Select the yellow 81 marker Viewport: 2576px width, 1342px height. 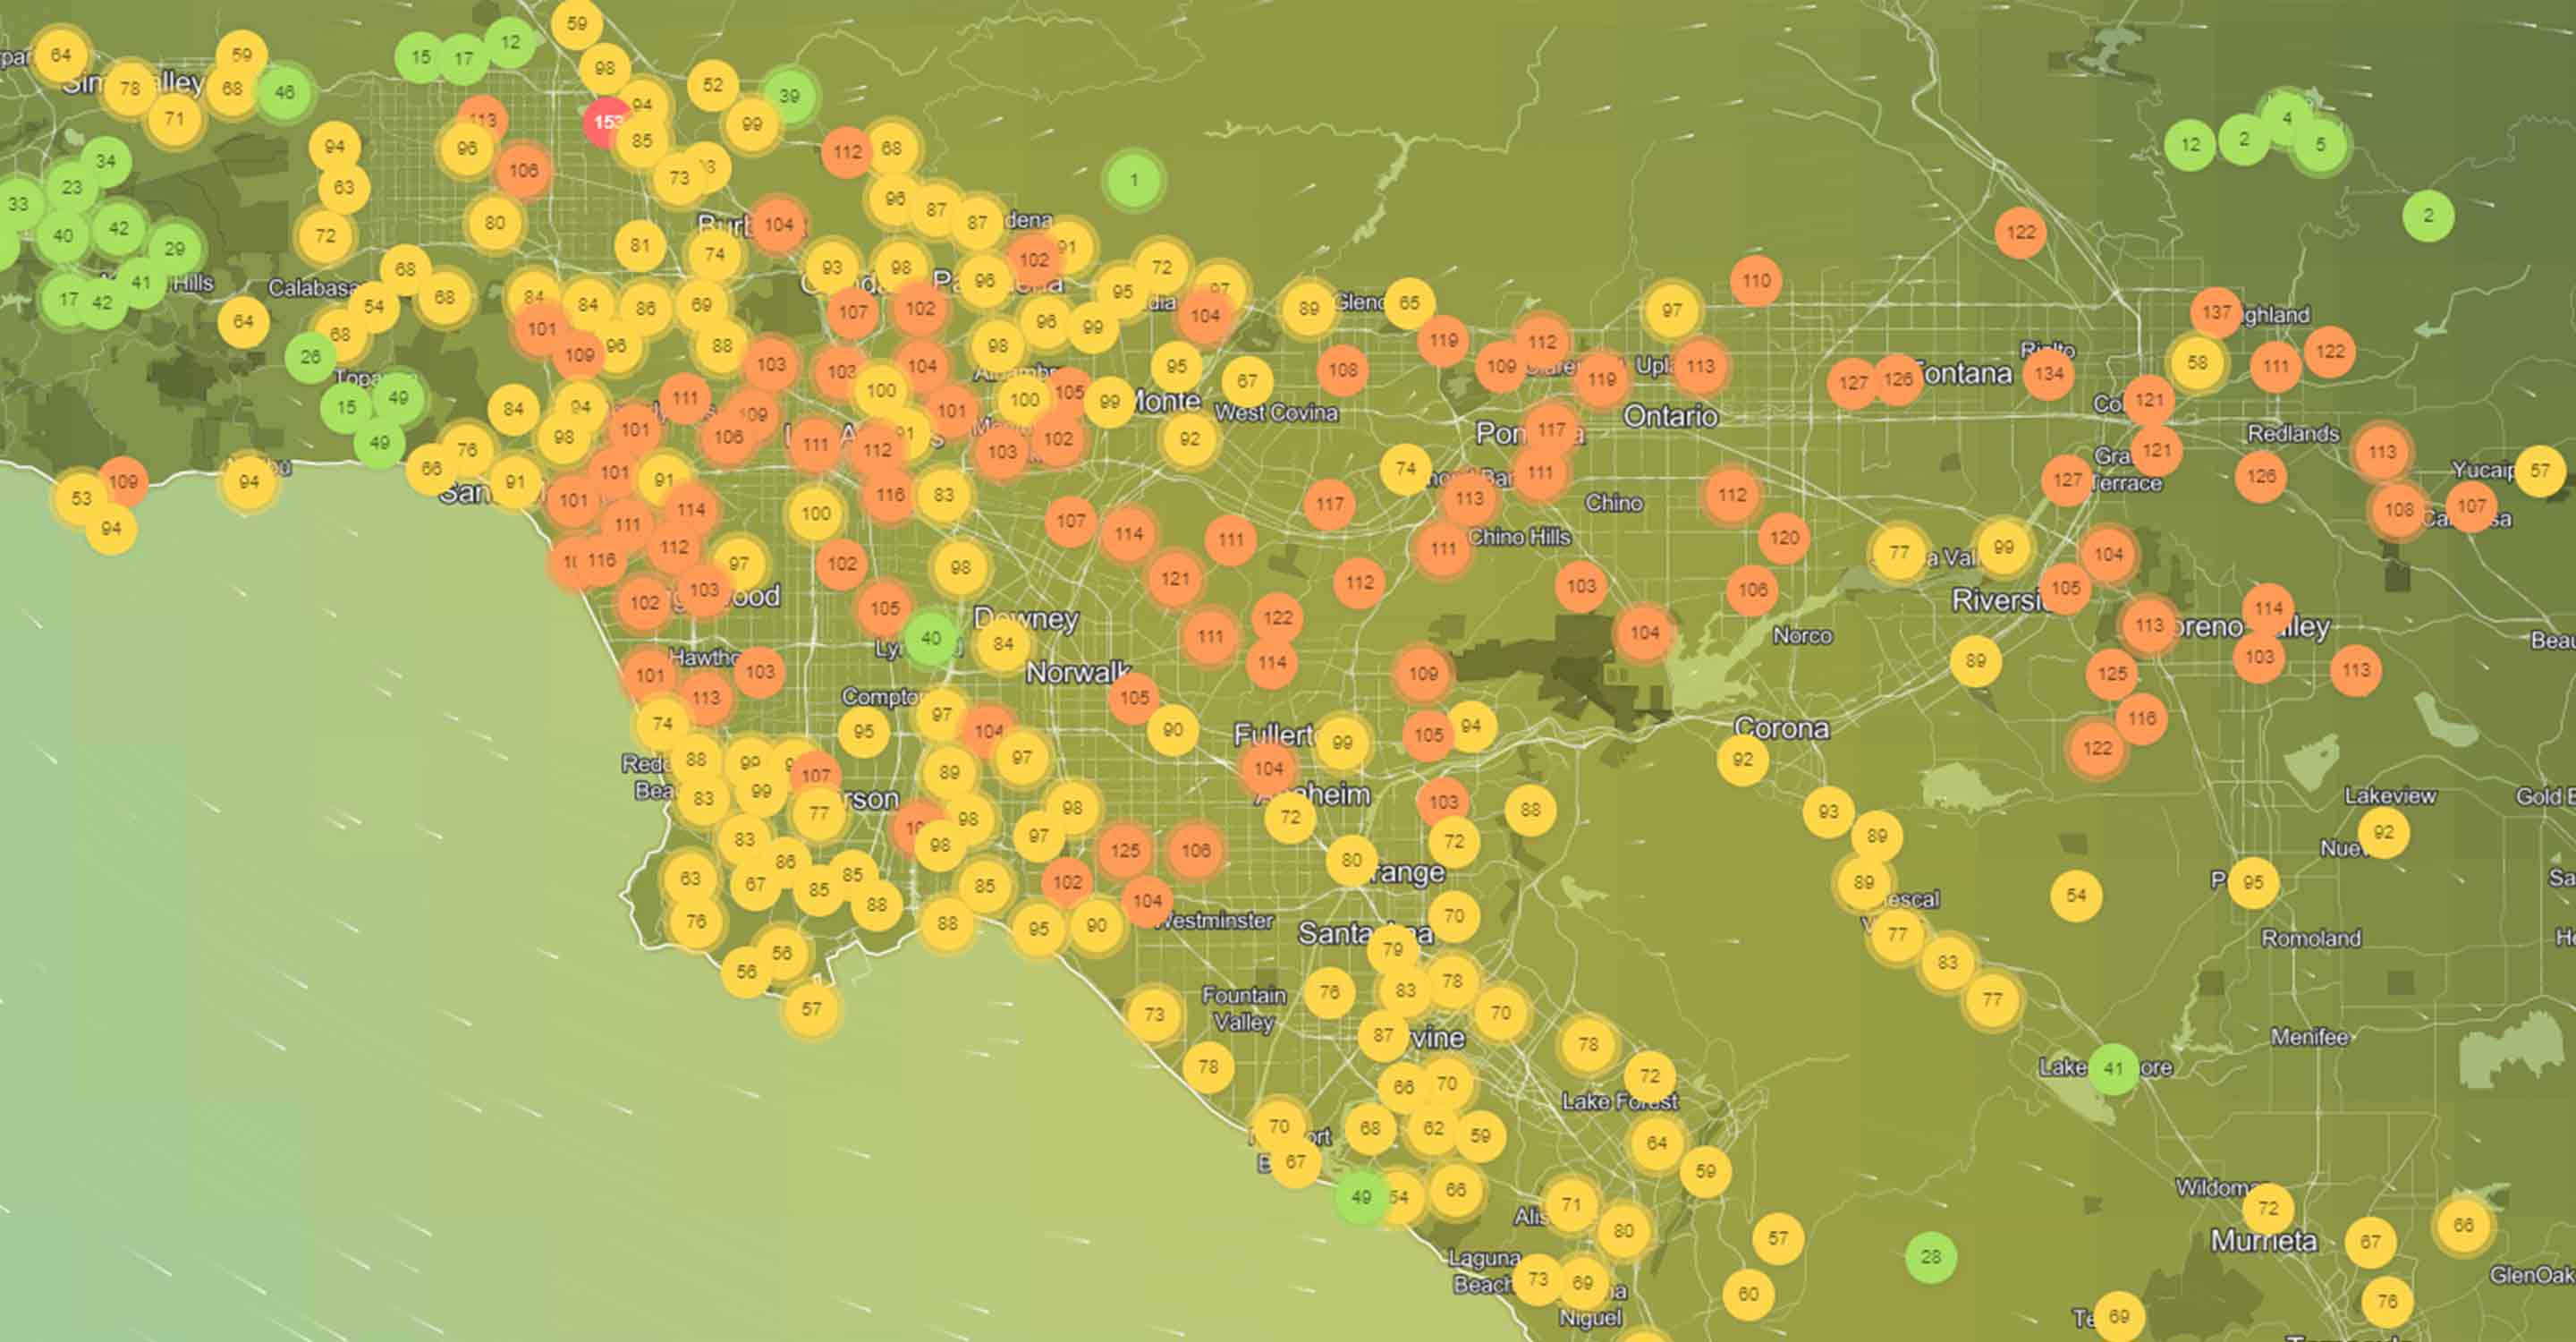[640, 245]
